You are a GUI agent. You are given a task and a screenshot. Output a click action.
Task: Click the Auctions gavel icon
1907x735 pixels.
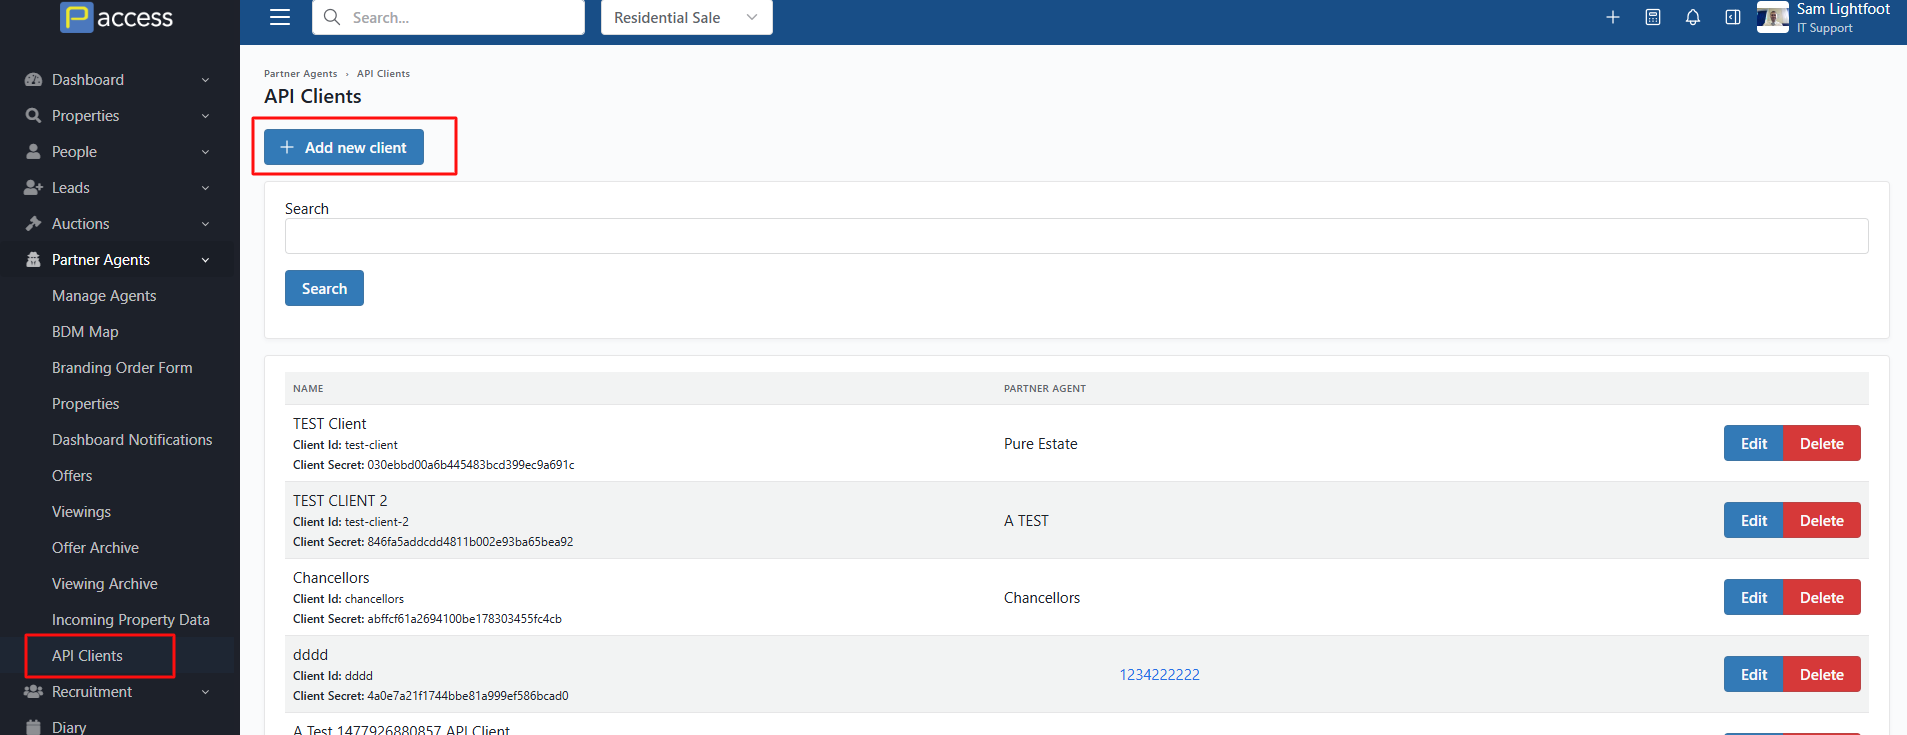tap(33, 224)
